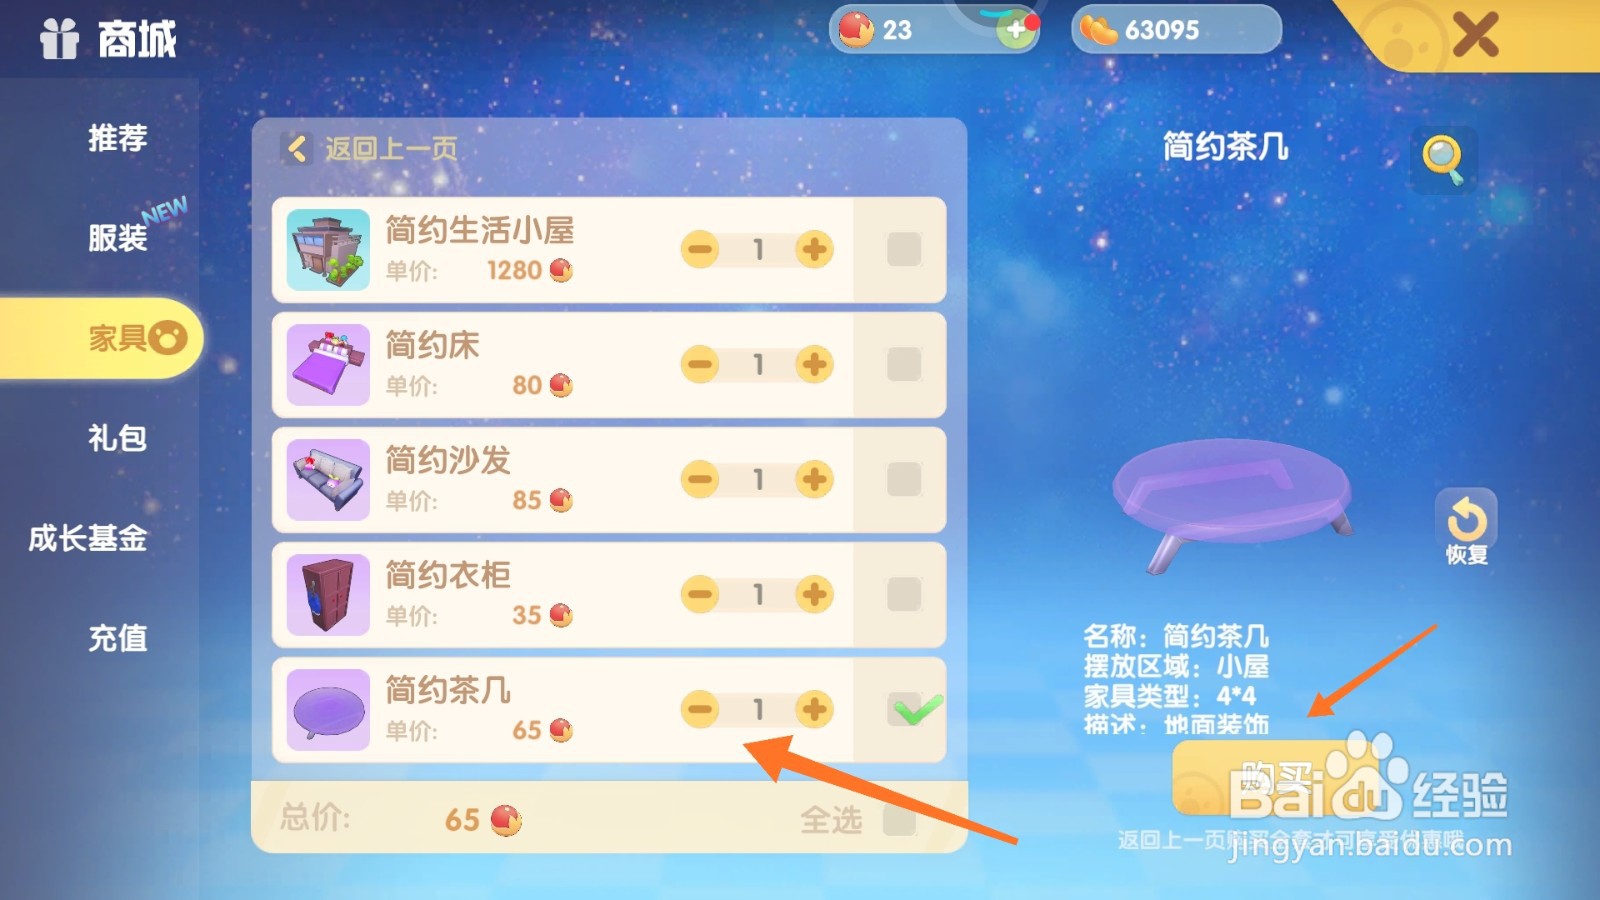Add more red fruit currency with plus icon

[1016, 30]
